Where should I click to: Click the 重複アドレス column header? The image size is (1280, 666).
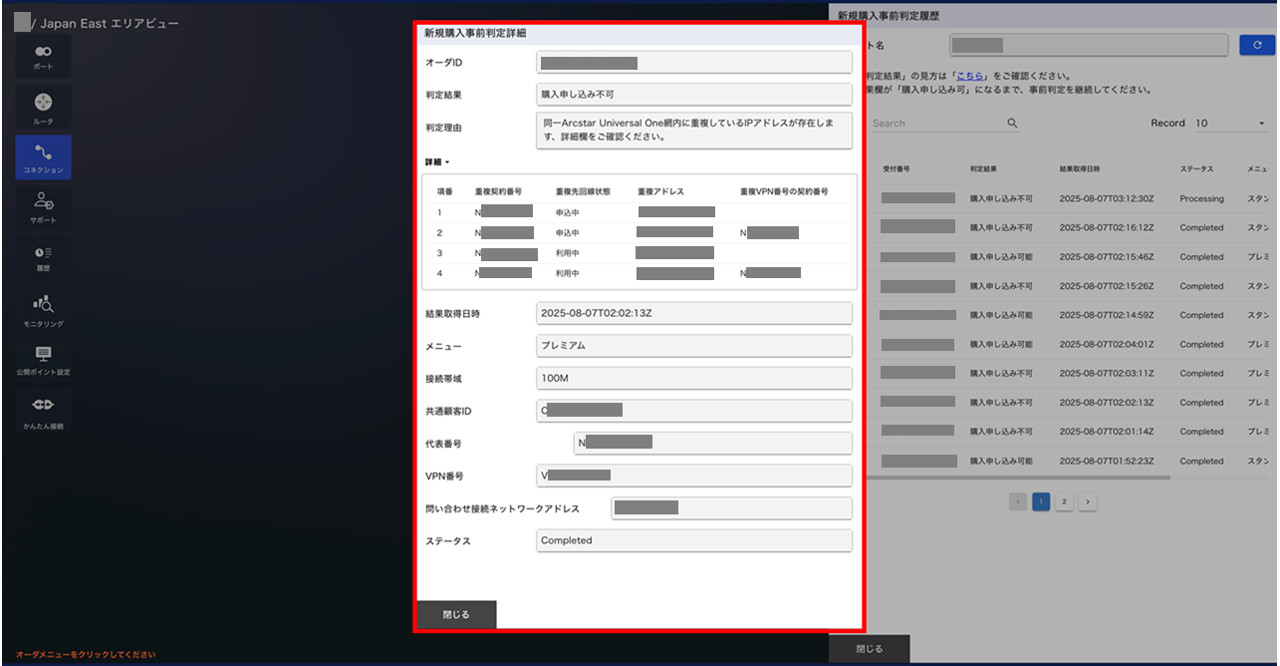[x=660, y=191]
